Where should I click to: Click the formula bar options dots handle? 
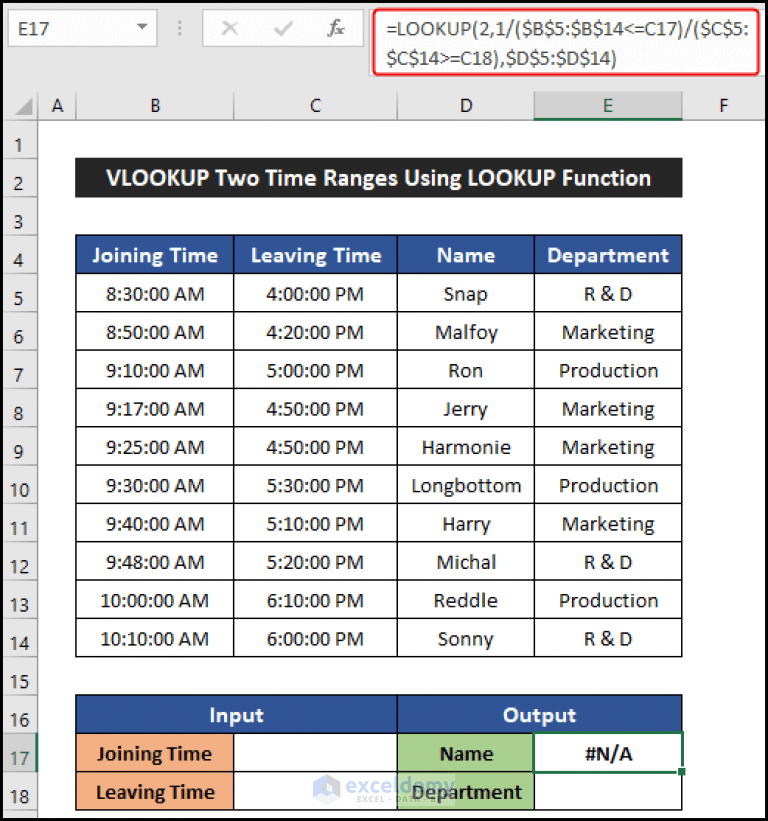pyautogui.click(x=180, y=28)
